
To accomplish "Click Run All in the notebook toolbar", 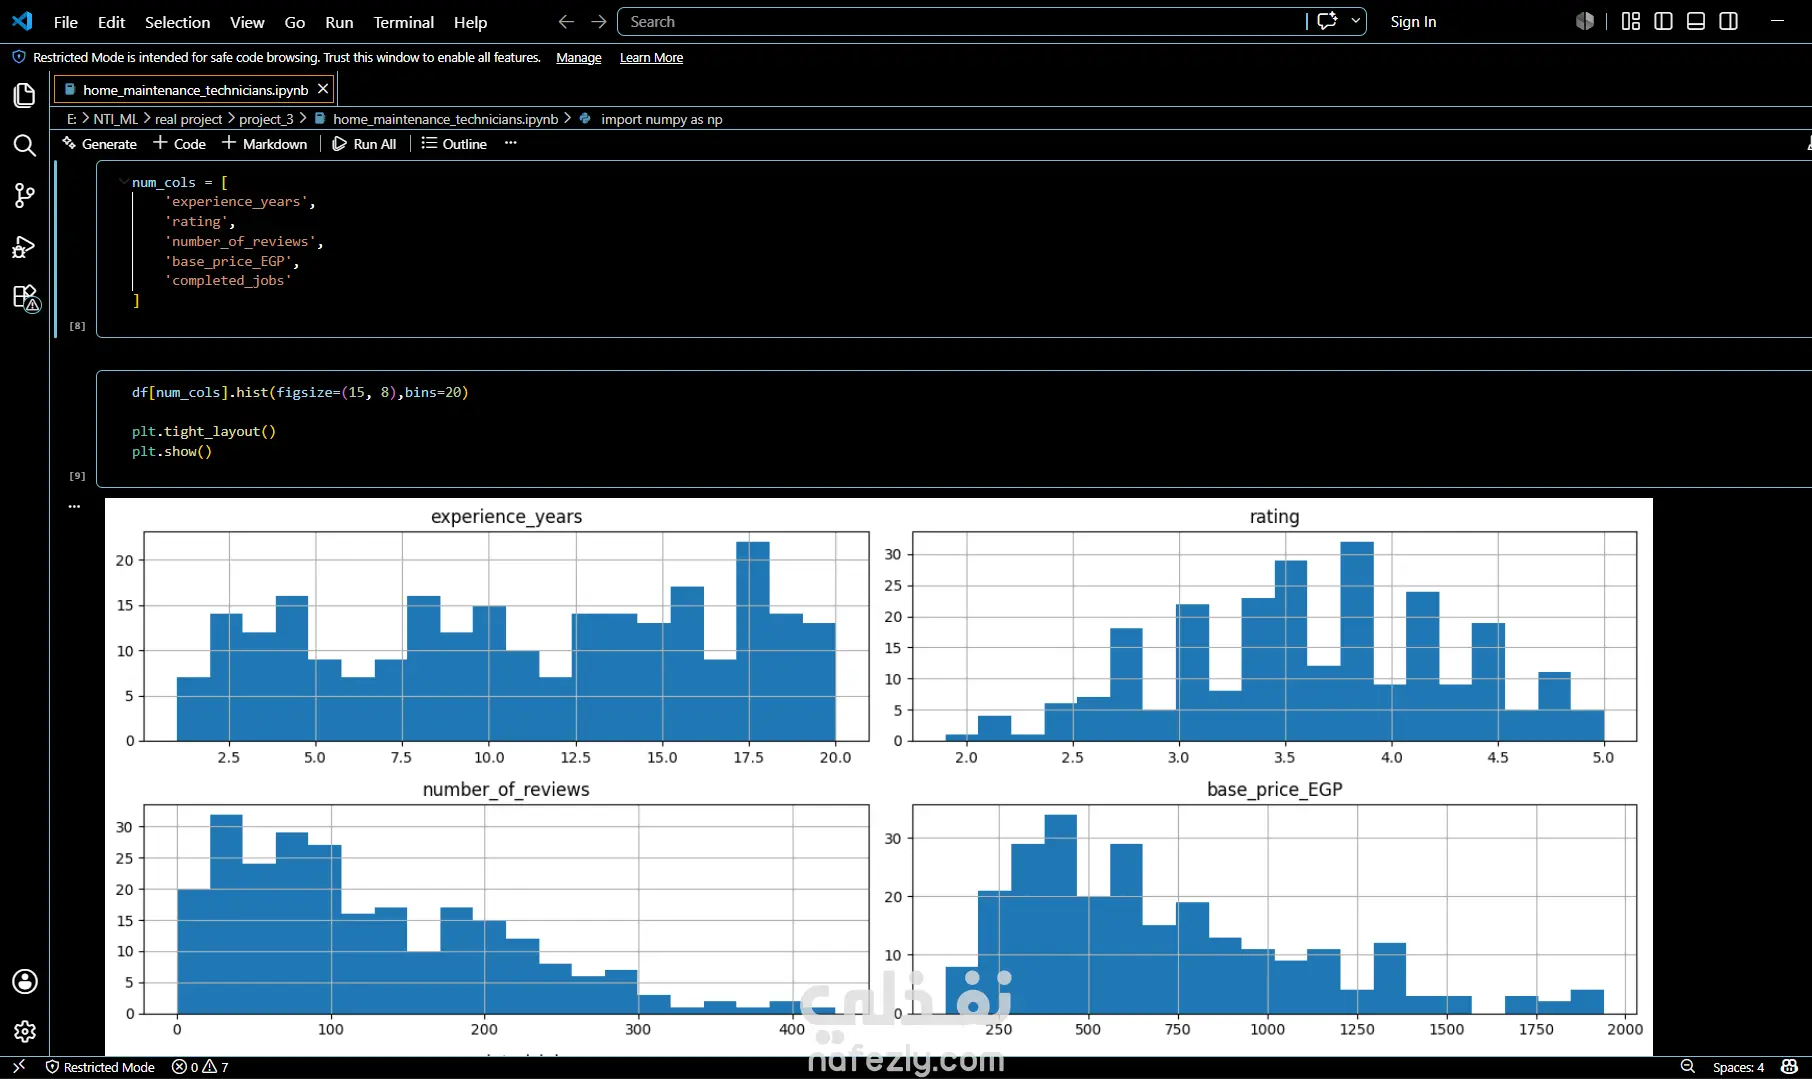I will click(364, 144).
